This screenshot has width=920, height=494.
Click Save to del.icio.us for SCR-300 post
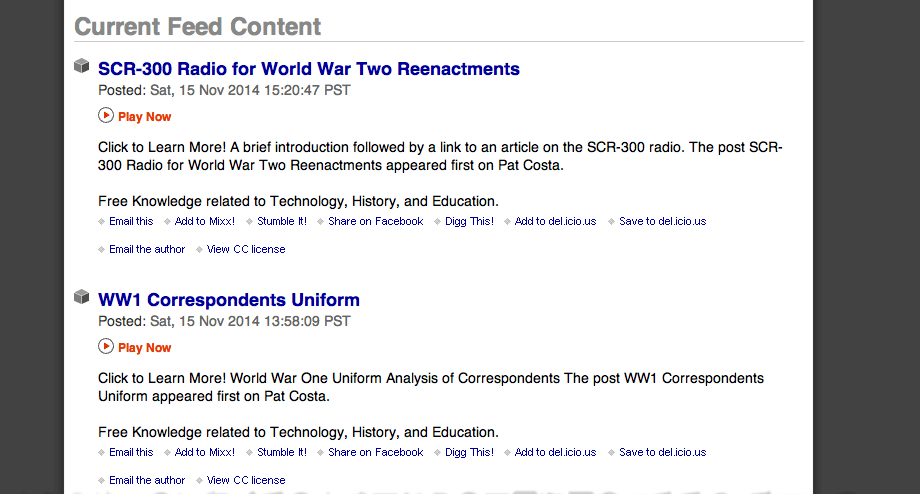(x=662, y=221)
